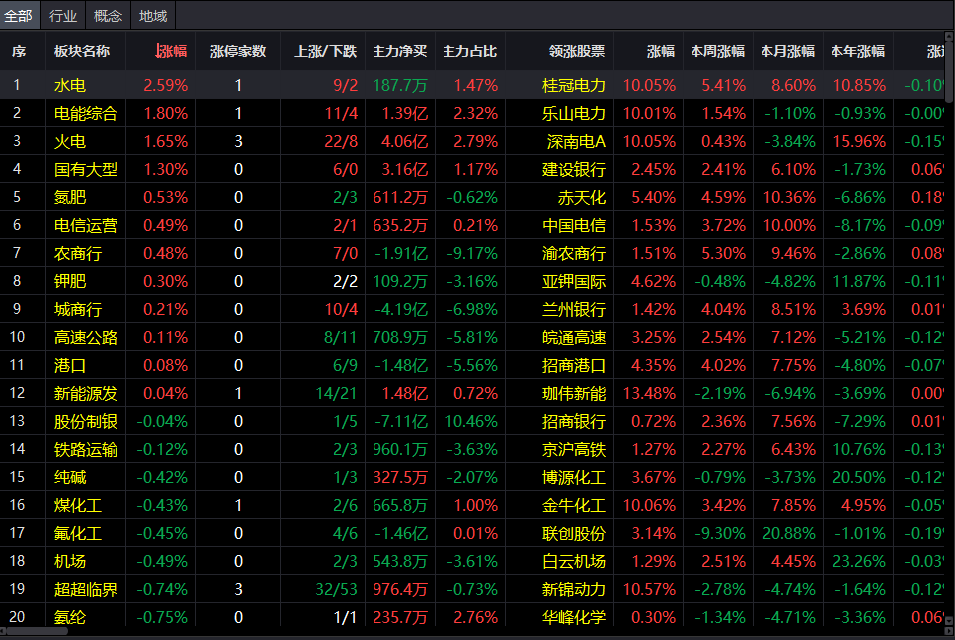Sort by 领涨股票 column header
Image resolution: width=955 pixels, height=640 pixels.
tap(577, 51)
